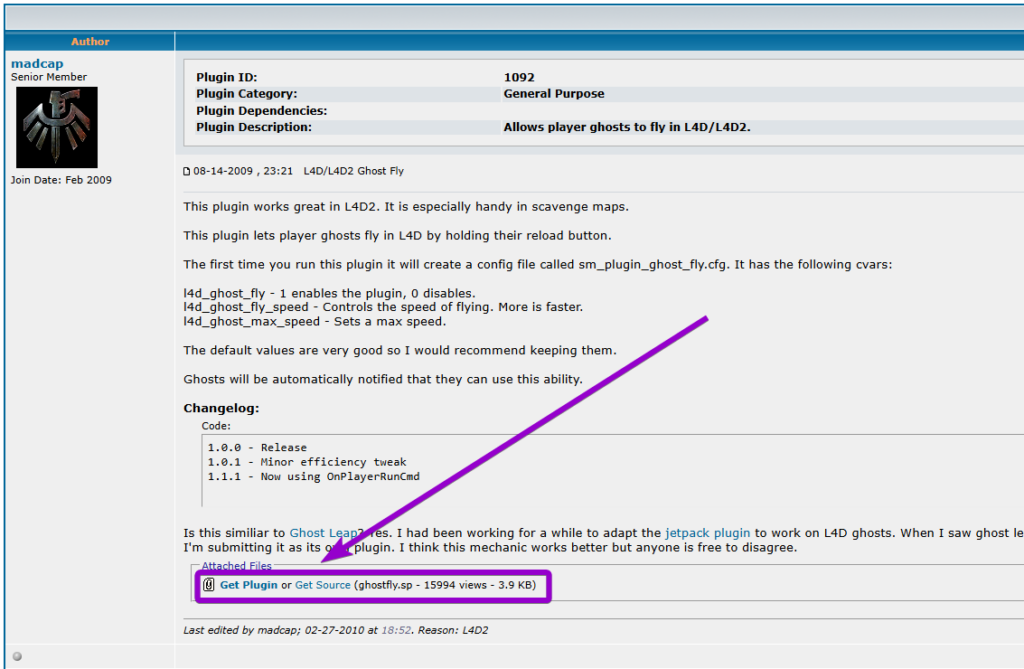This screenshot has width=1024, height=669.
Task: Click the small icon left of Get Plugin
Action: click(208, 586)
